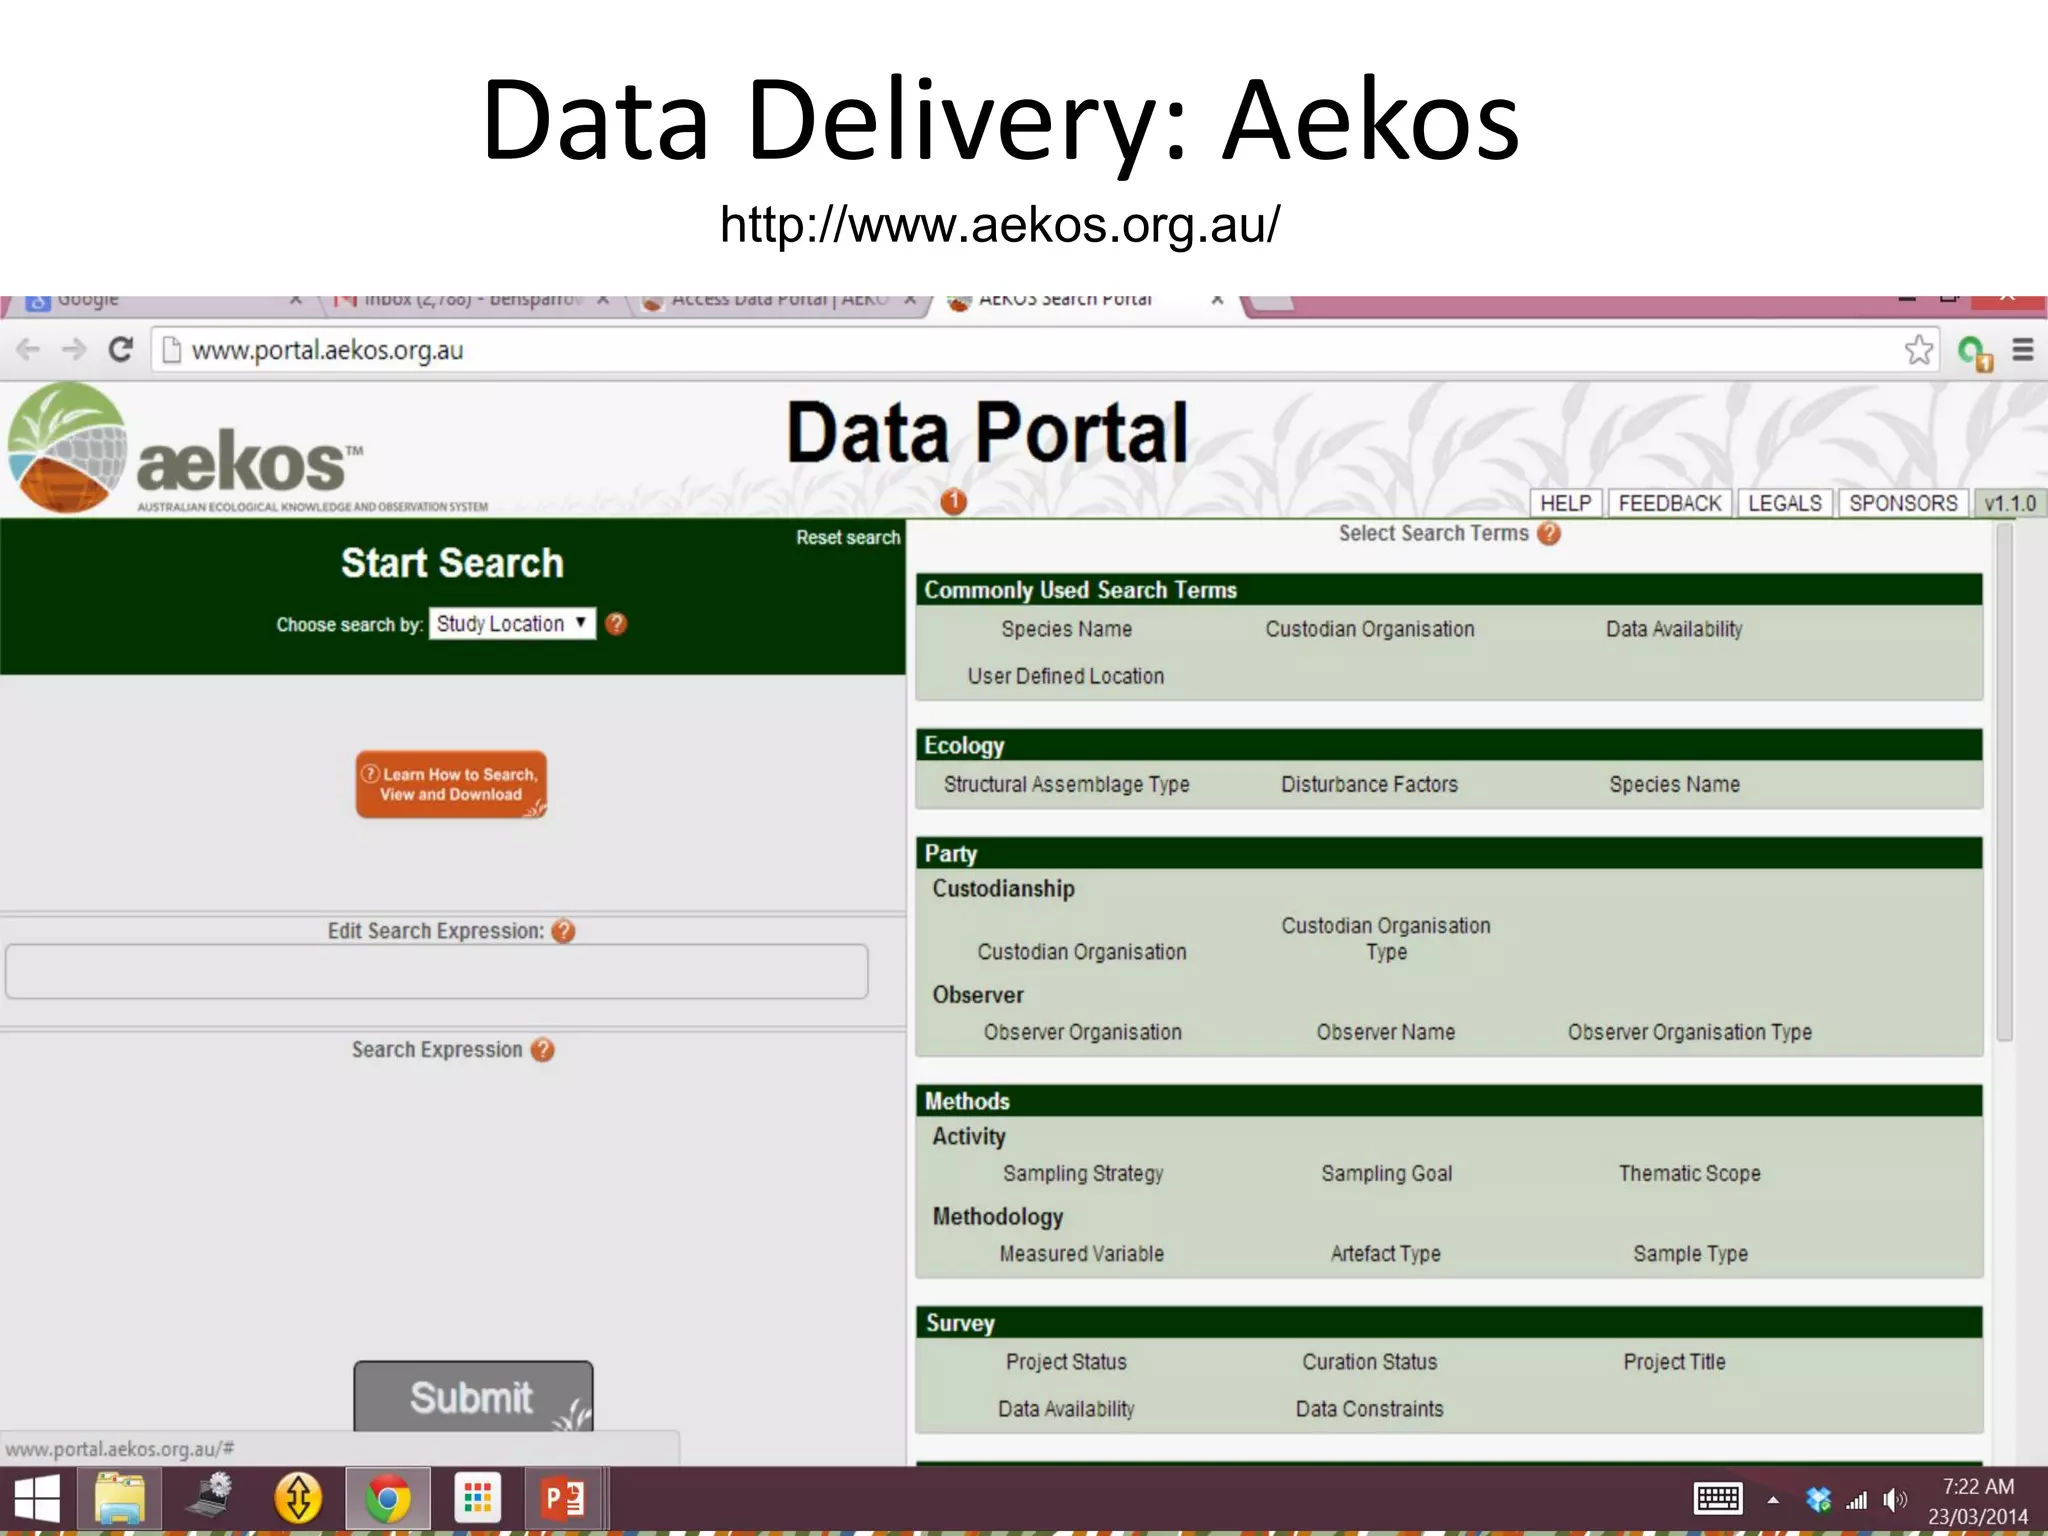
Task: Select Sample Type search term
Action: (1691, 1254)
